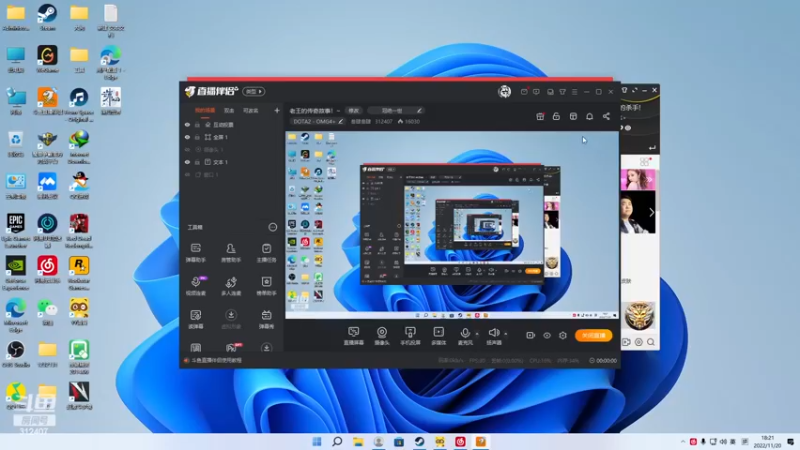Screen dimensions: 800x450
Task: Add a 摄像头 camera source
Action: pos(382,336)
